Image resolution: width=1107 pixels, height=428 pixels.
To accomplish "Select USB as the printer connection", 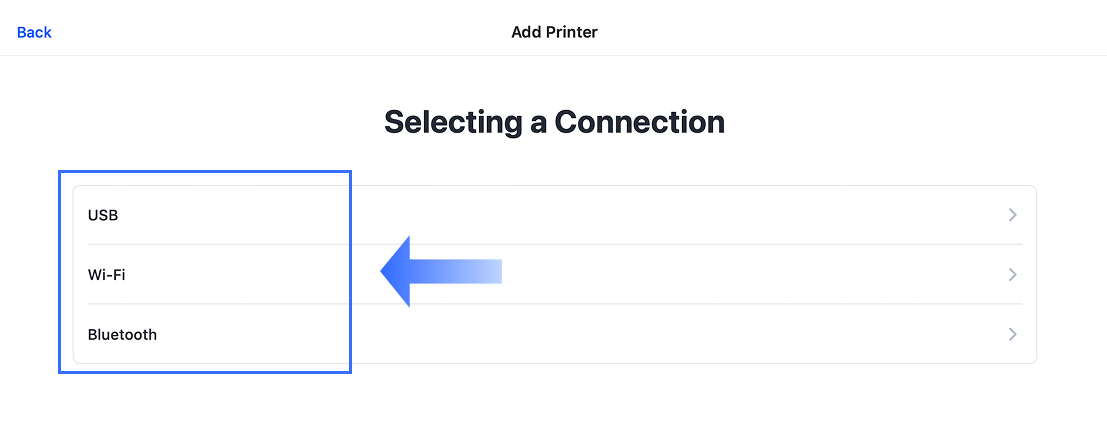I will coord(554,215).
